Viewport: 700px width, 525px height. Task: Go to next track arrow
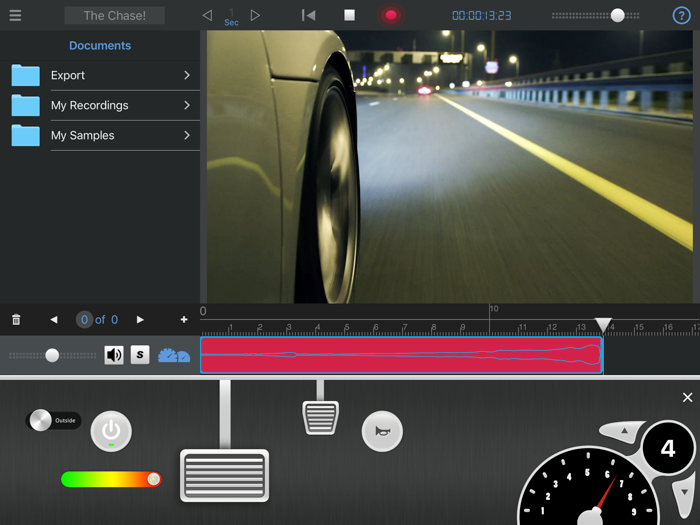tap(140, 320)
